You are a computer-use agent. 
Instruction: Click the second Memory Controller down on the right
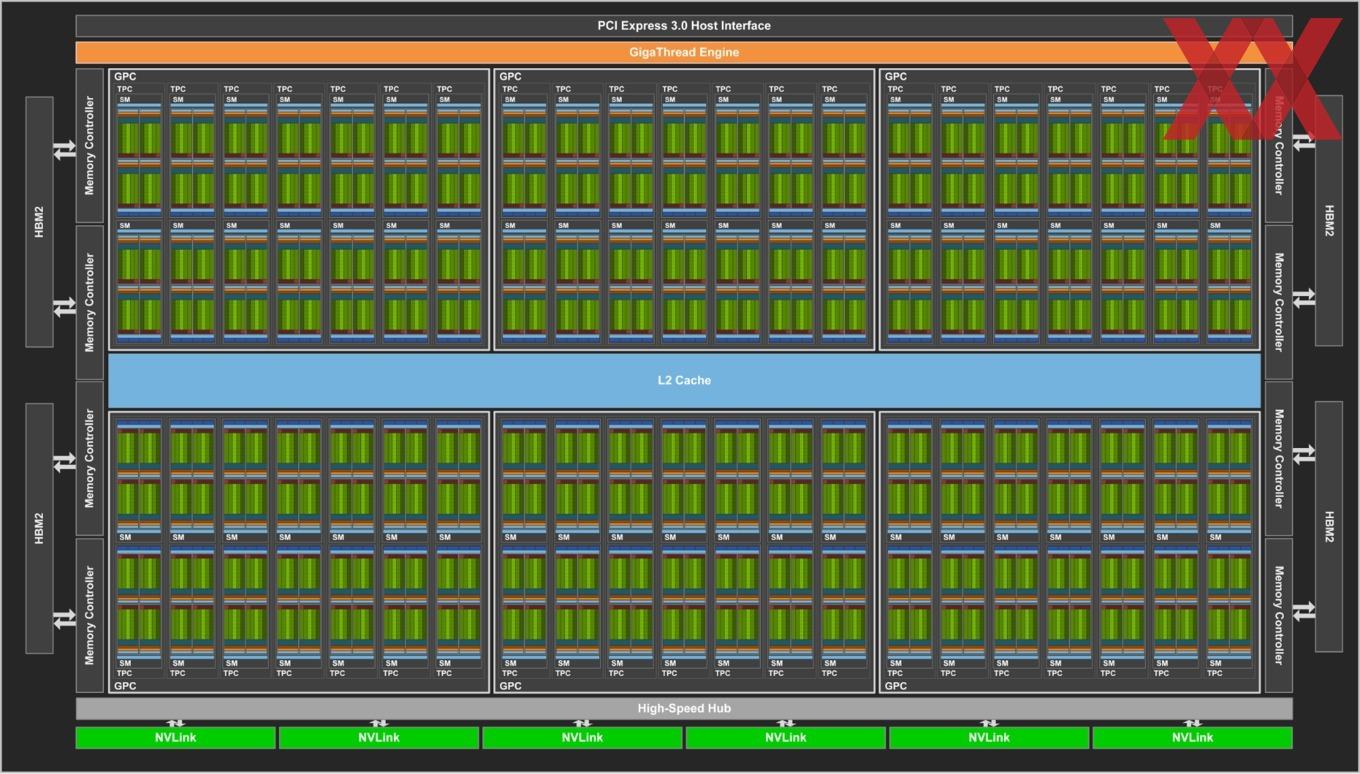1278,302
